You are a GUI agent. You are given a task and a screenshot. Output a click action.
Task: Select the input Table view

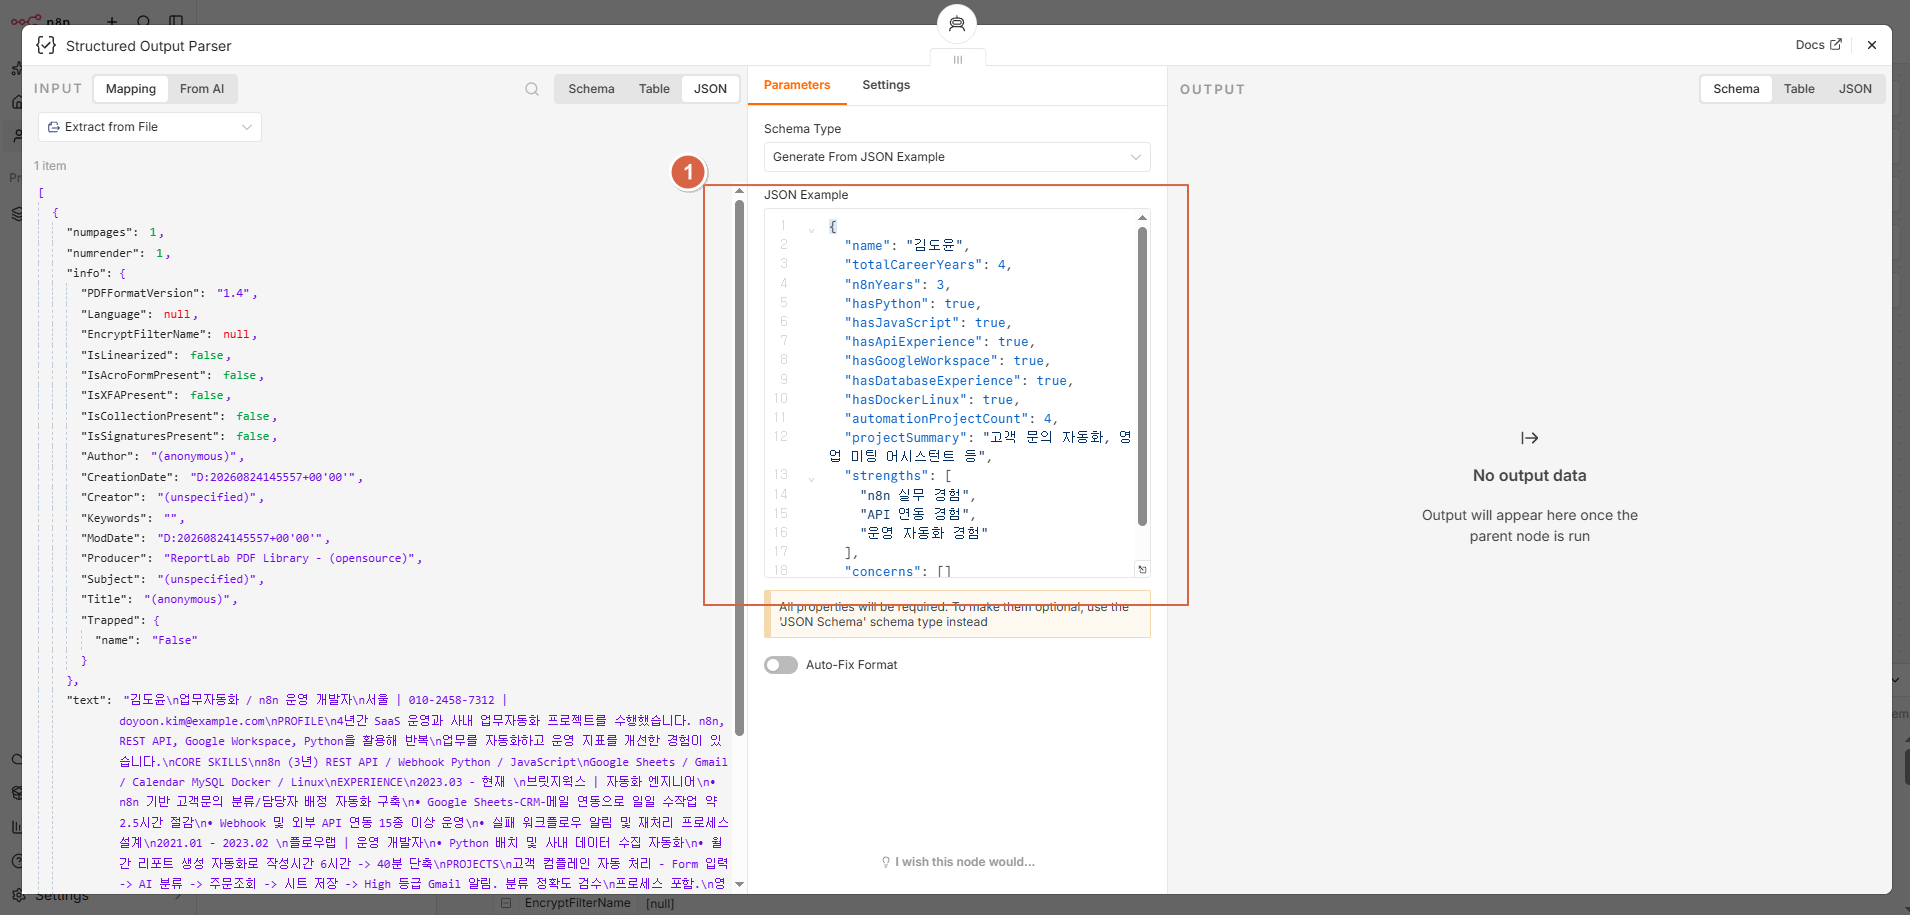pyautogui.click(x=654, y=89)
